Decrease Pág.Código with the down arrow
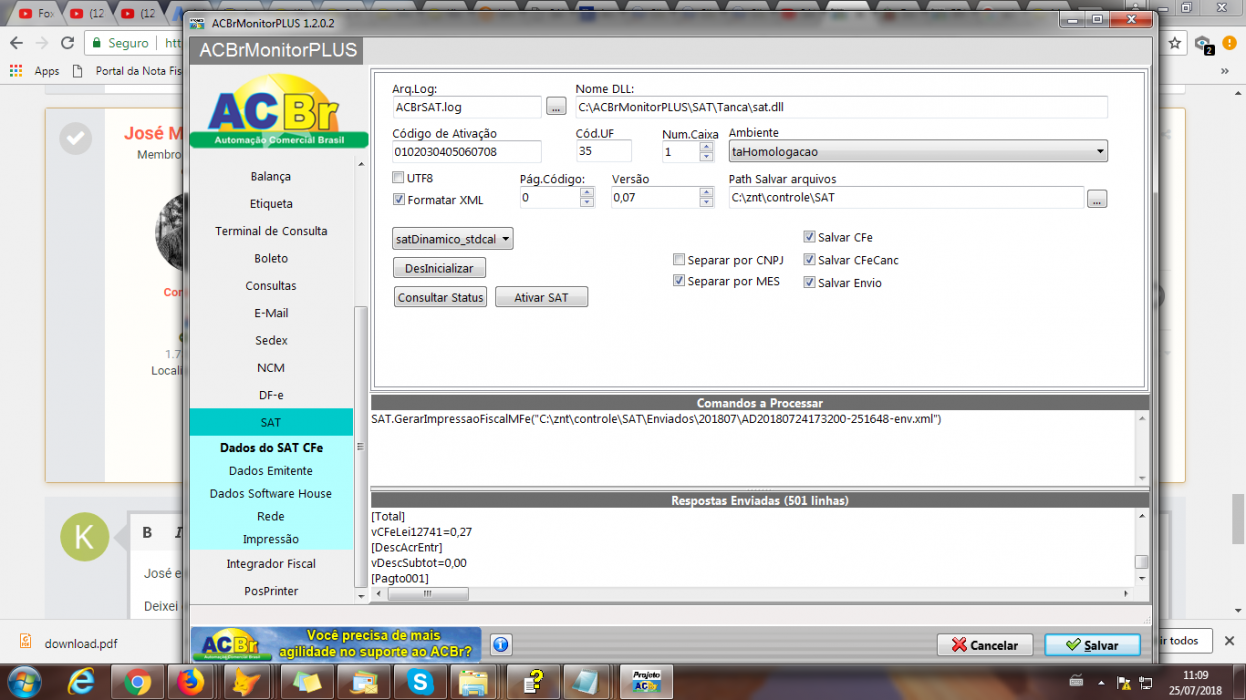Image resolution: width=1246 pixels, height=700 pixels. [x=587, y=203]
